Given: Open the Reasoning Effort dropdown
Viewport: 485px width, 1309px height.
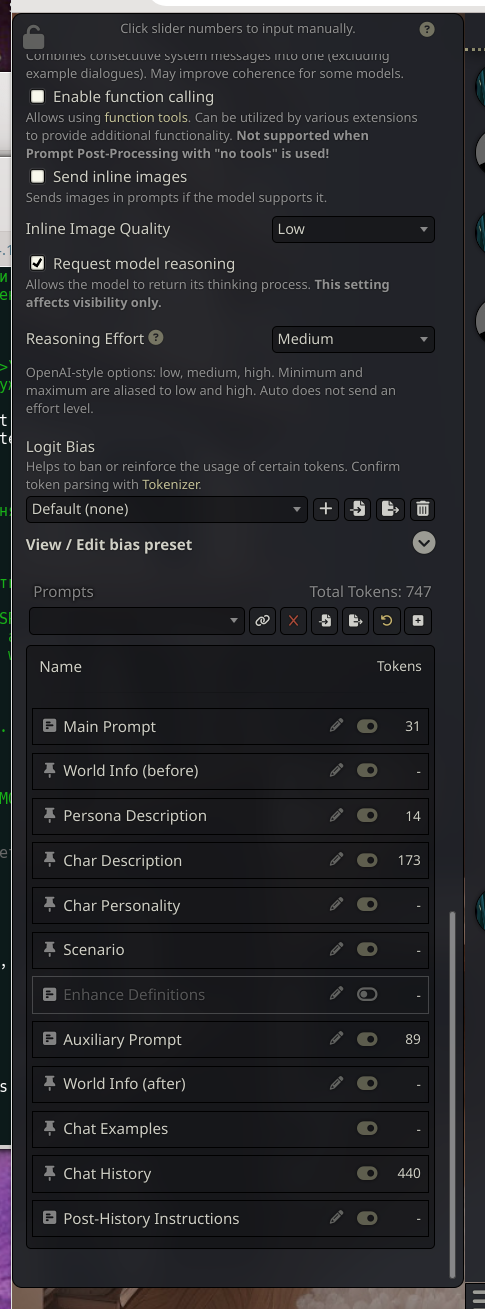Looking at the screenshot, I should tap(353, 339).
